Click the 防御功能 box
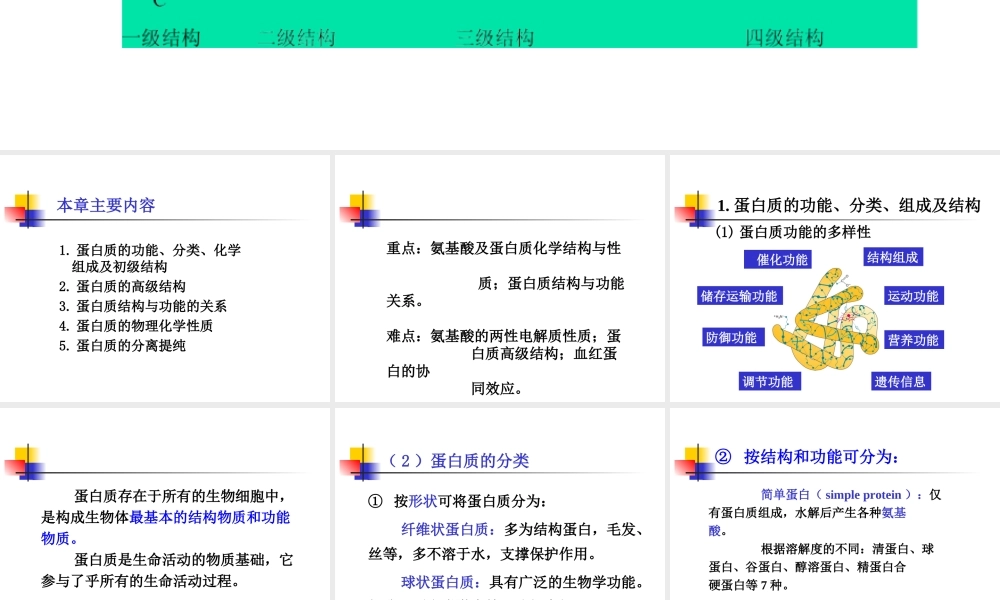 point(732,337)
